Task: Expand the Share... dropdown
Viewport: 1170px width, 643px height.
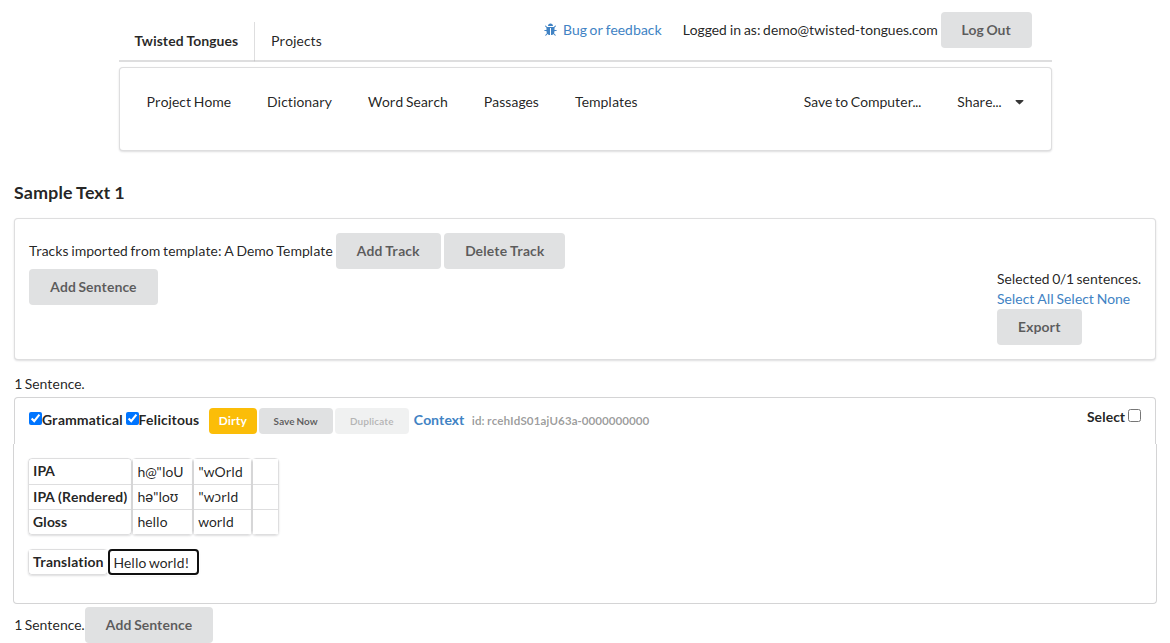Action: (x=989, y=102)
